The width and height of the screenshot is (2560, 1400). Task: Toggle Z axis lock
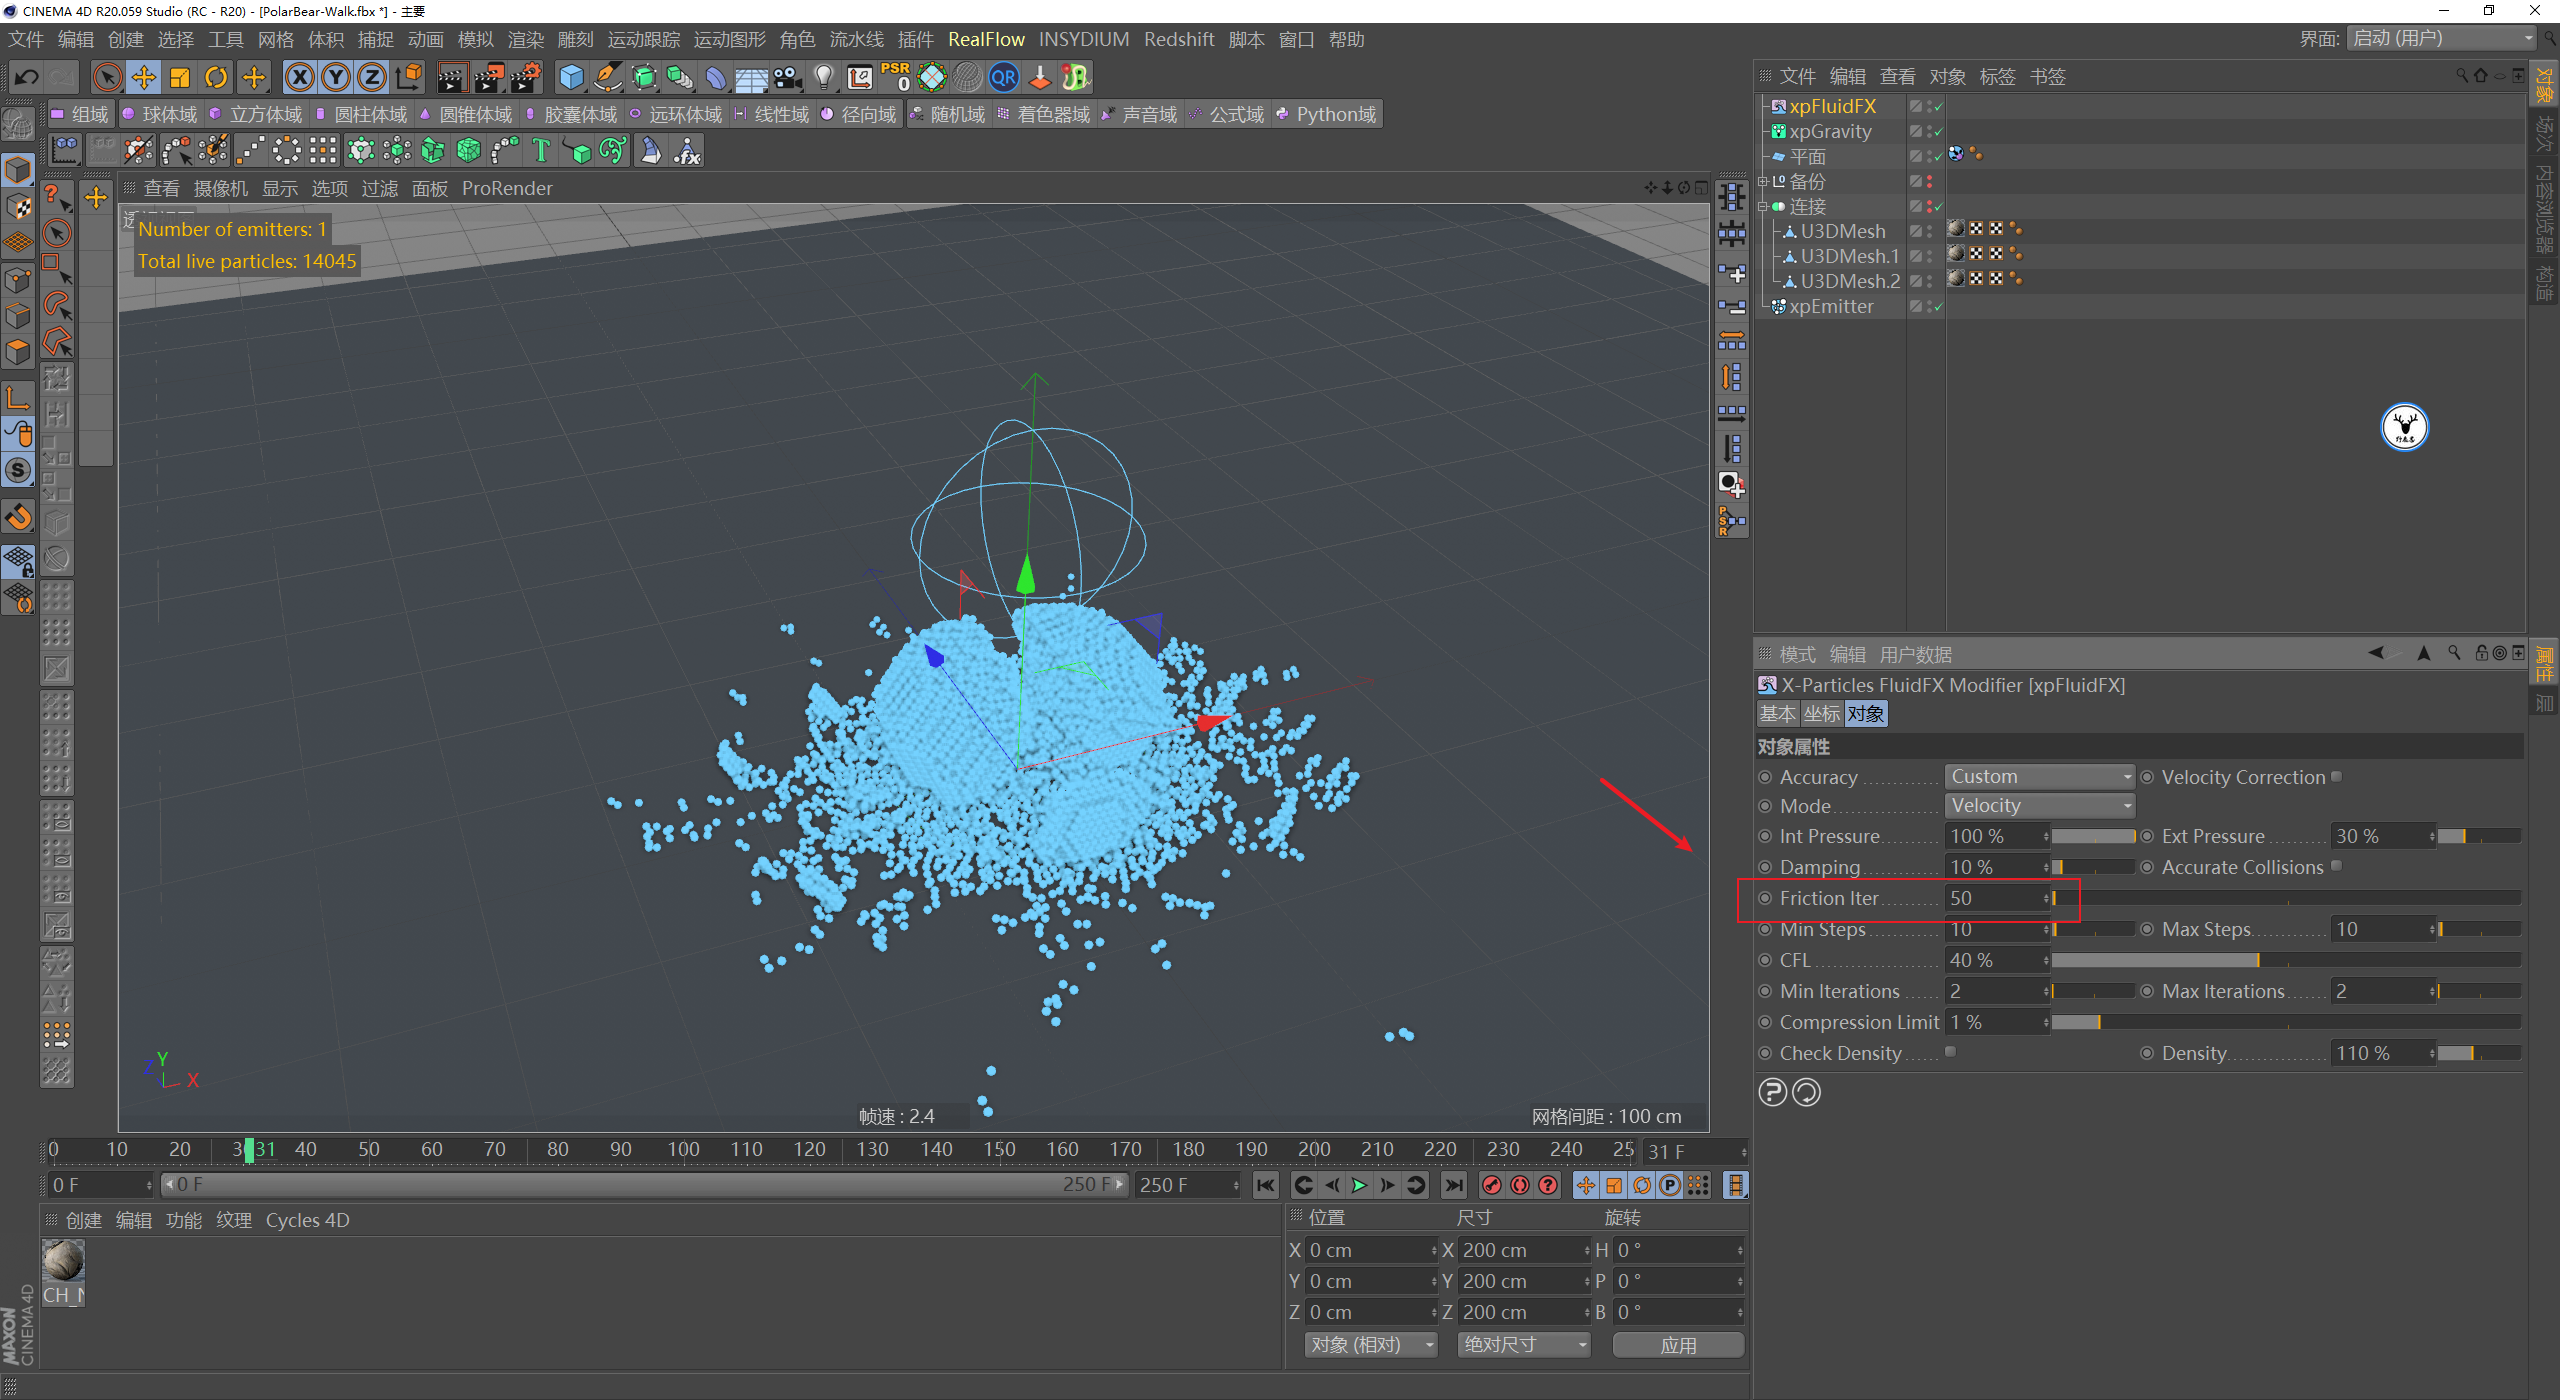click(372, 77)
